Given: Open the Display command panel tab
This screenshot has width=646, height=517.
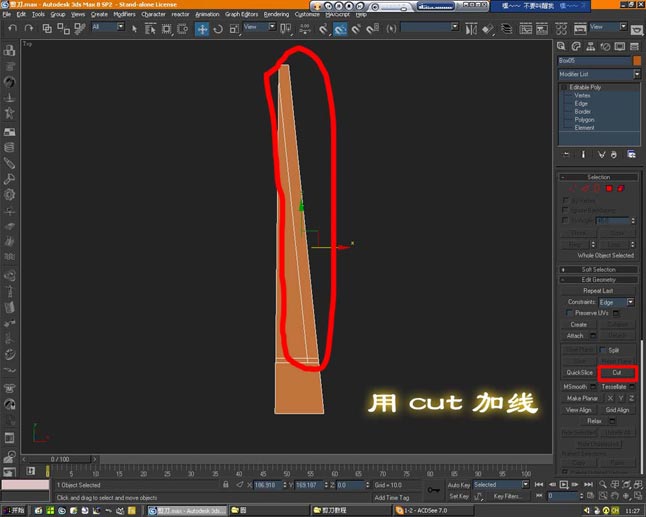Looking at the screenshot, I should click(x=620, y=47).
